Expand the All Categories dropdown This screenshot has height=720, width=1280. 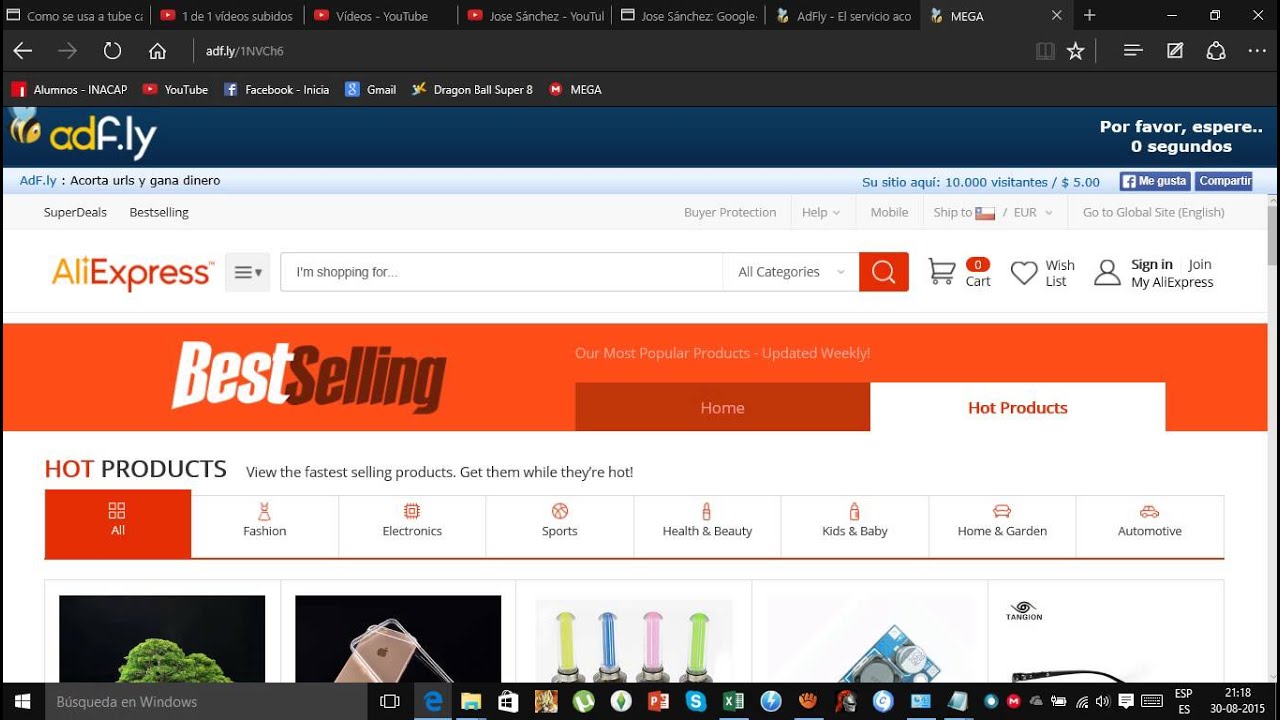click(791, 272)
